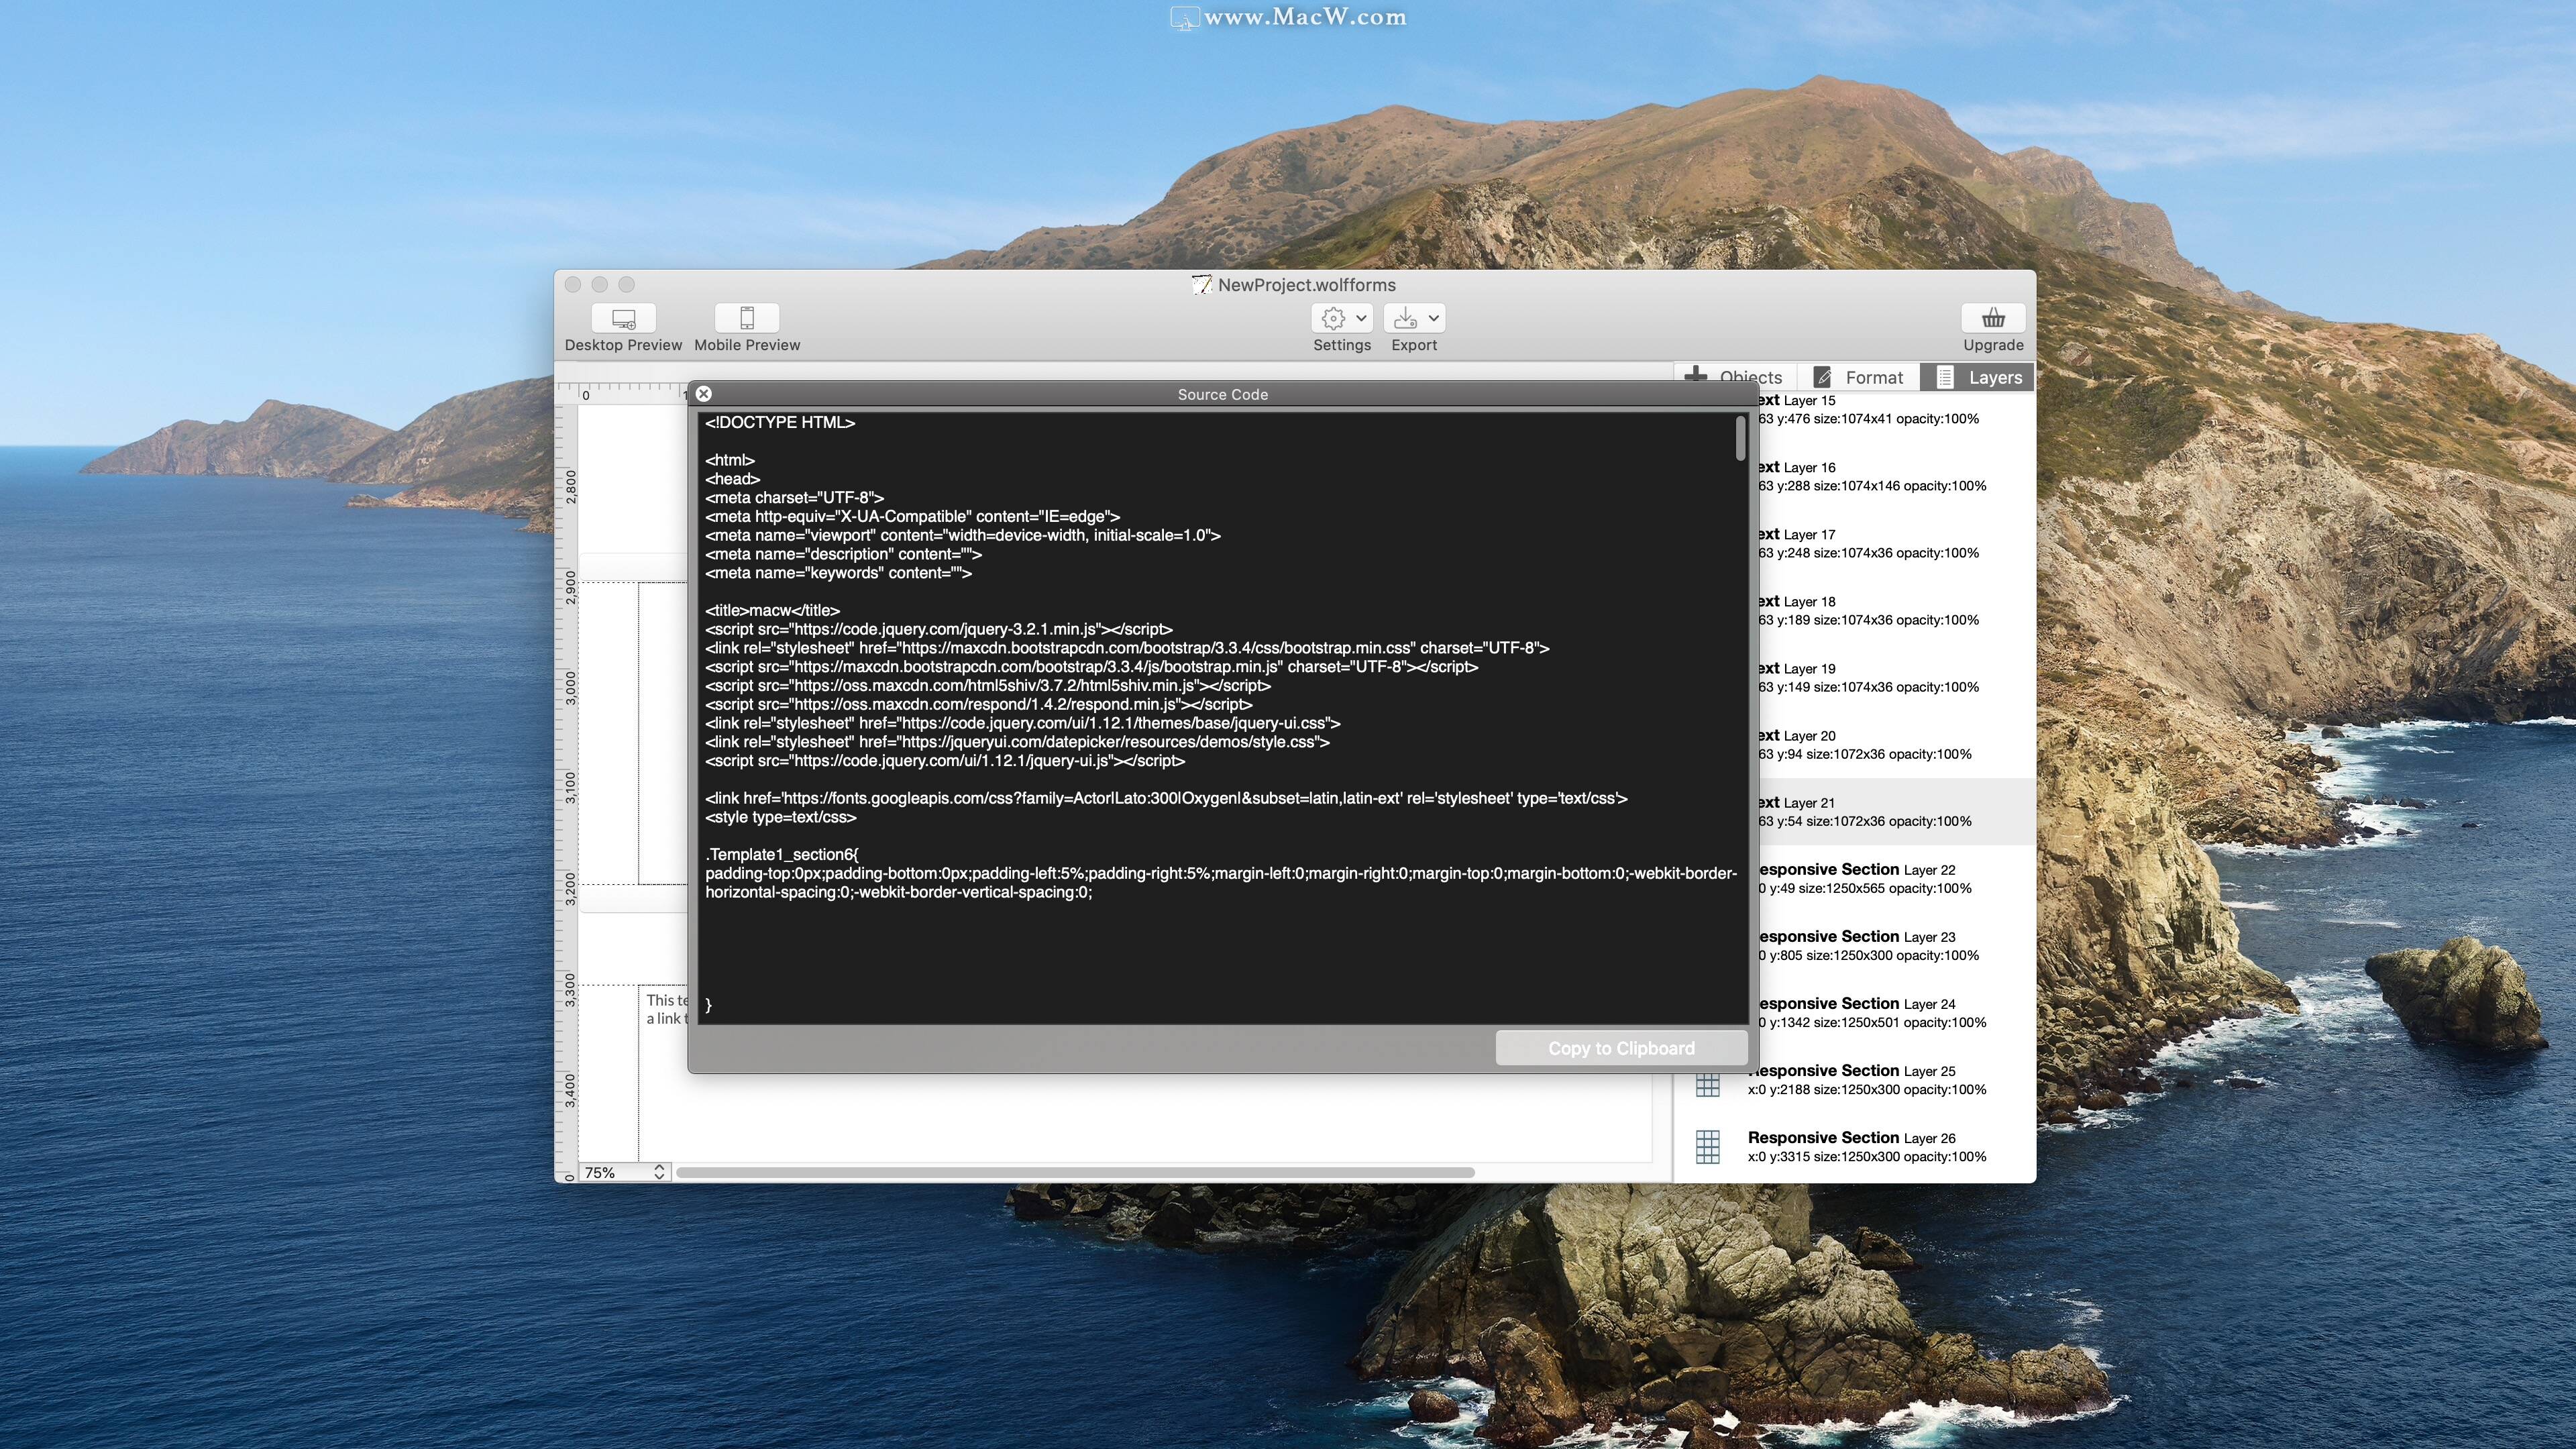The height and width of the screenshot is (1449, 2576).
Task: Click the .Template1_section6 CSS selector line
Action: pyautogui.click(x=781, y=854)
